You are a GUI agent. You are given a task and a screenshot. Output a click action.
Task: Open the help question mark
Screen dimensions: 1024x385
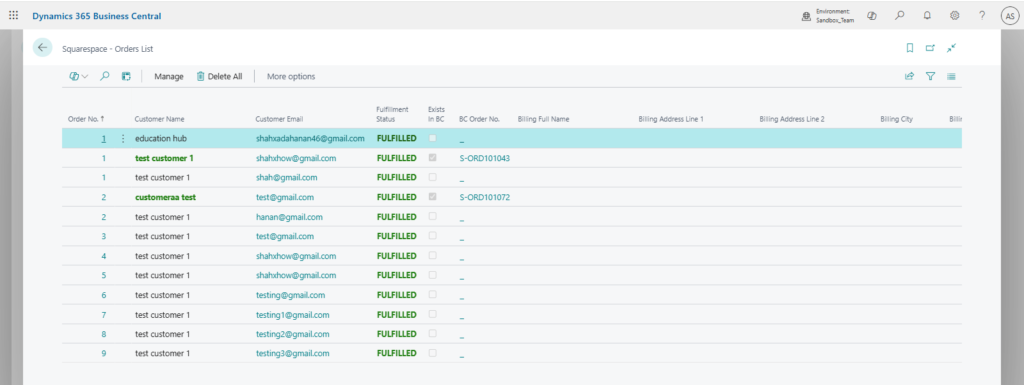982,16
